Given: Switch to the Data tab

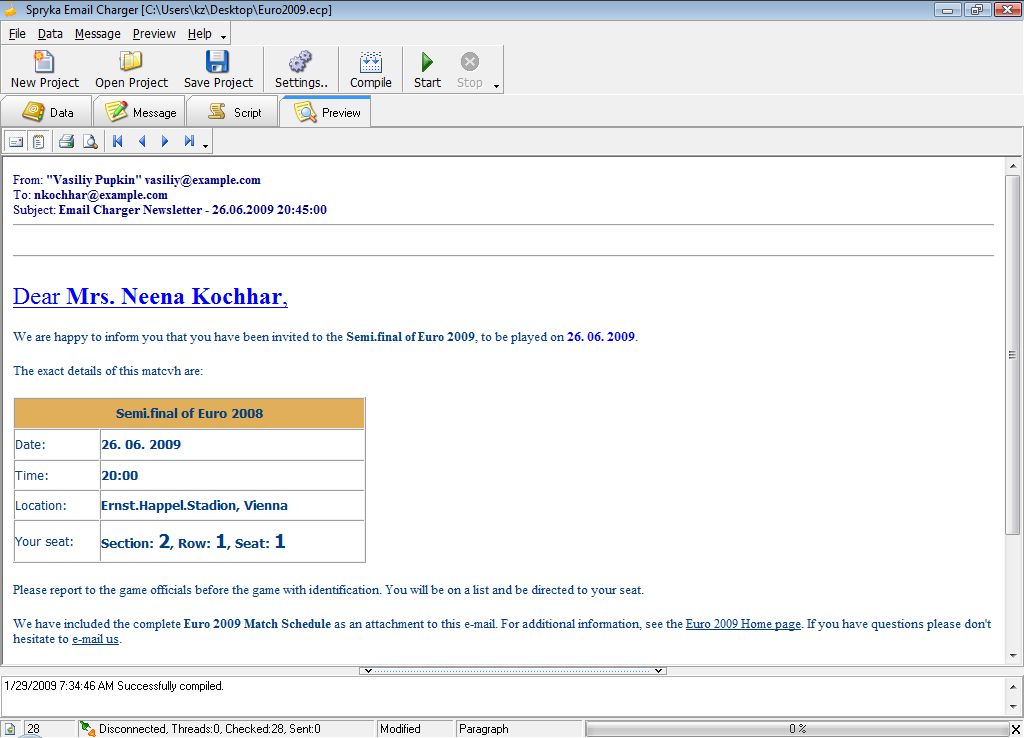Looking at the screenshot, I should click(x=46, y=112).
